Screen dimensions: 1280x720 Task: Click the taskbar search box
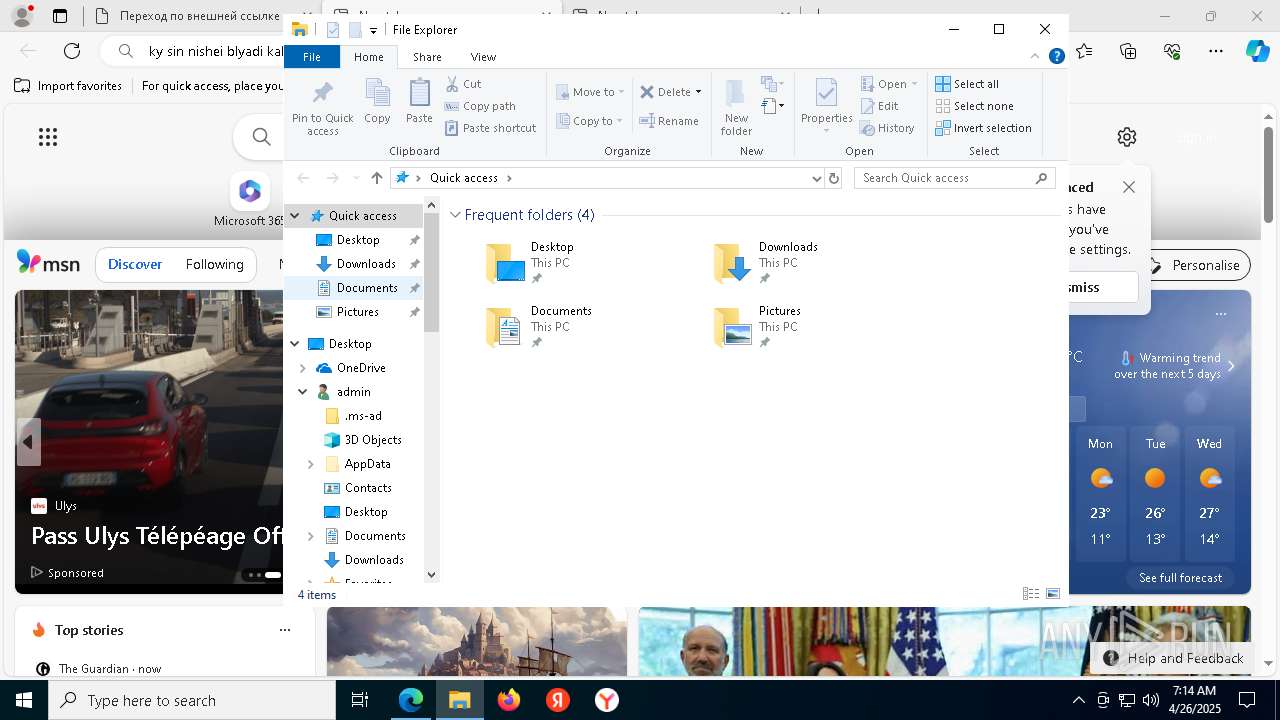pyautogui.click(x=192, y=700)
